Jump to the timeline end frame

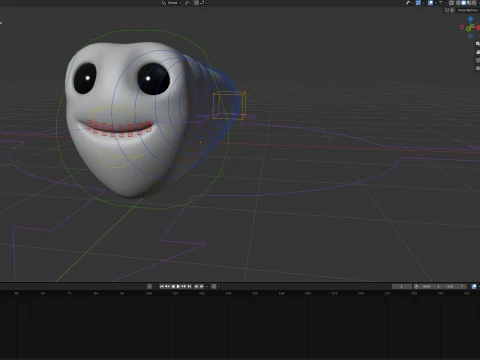[x=189, y=286]
